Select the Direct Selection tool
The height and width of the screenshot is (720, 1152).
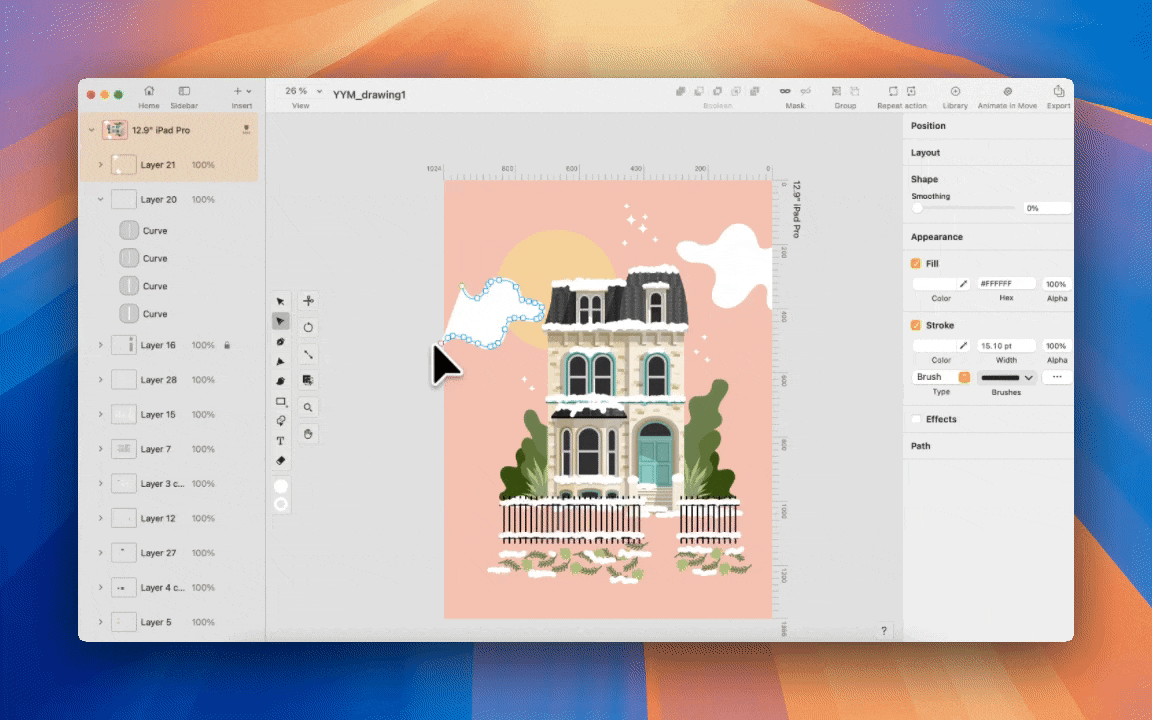click(x=280, y=321)
